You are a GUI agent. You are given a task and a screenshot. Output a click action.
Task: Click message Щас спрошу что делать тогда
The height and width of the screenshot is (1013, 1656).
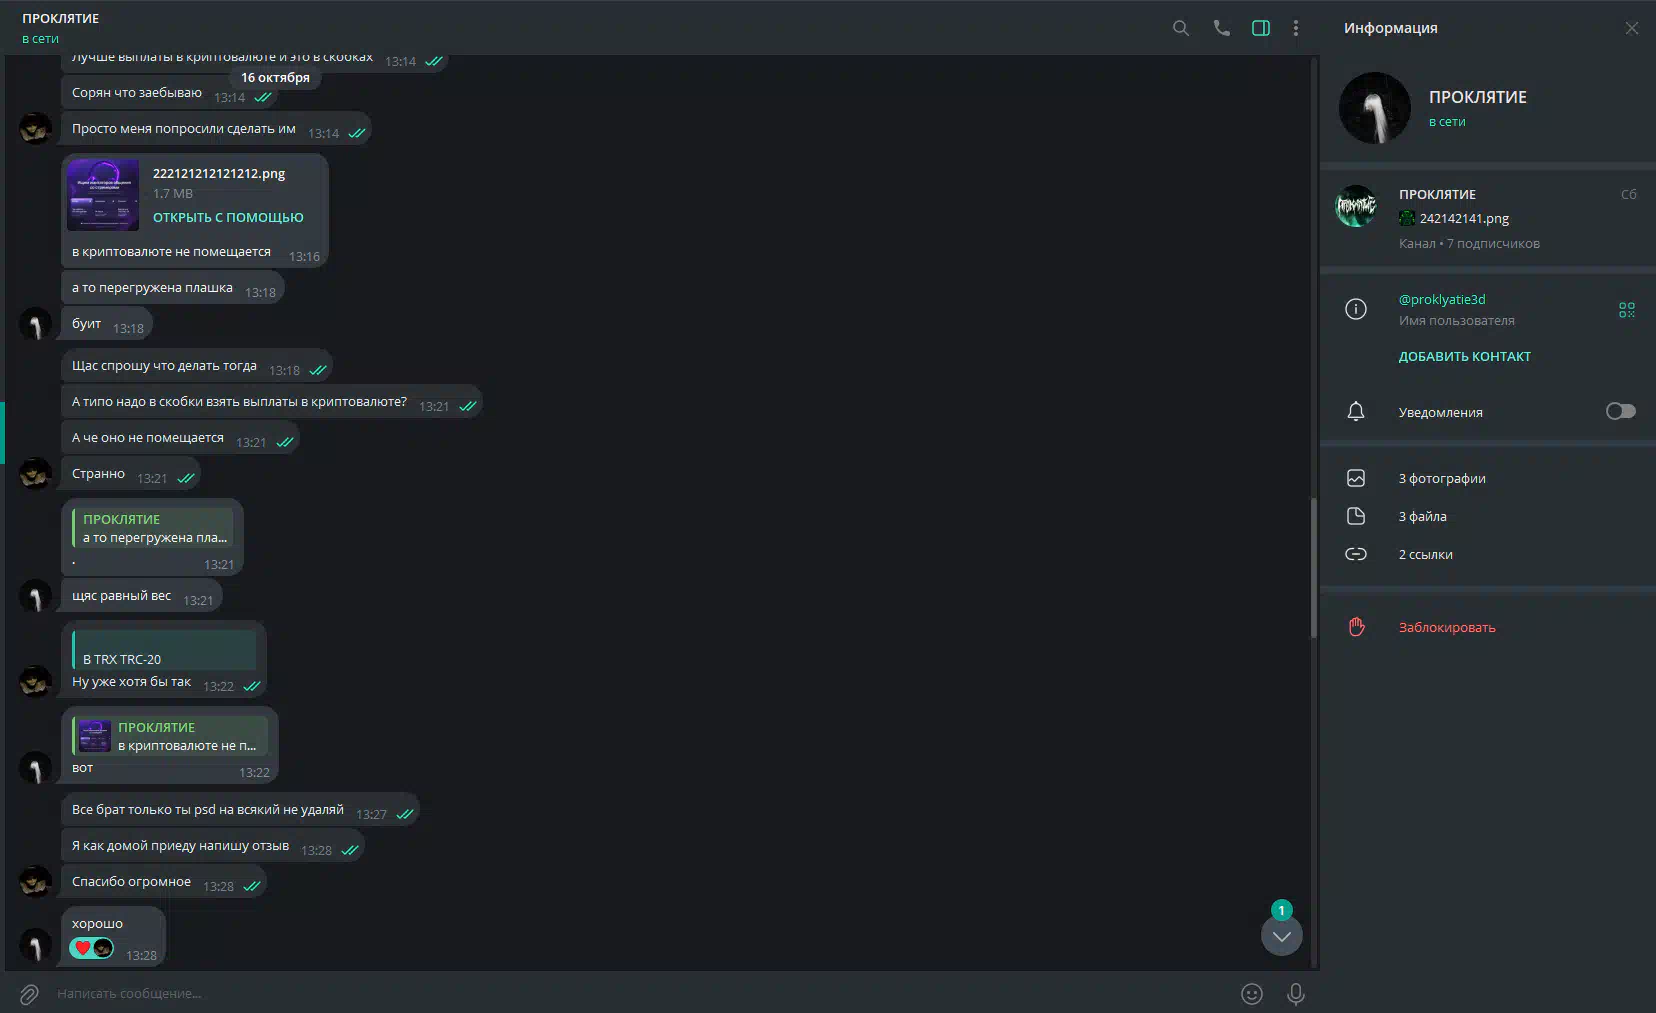point(196,366)
